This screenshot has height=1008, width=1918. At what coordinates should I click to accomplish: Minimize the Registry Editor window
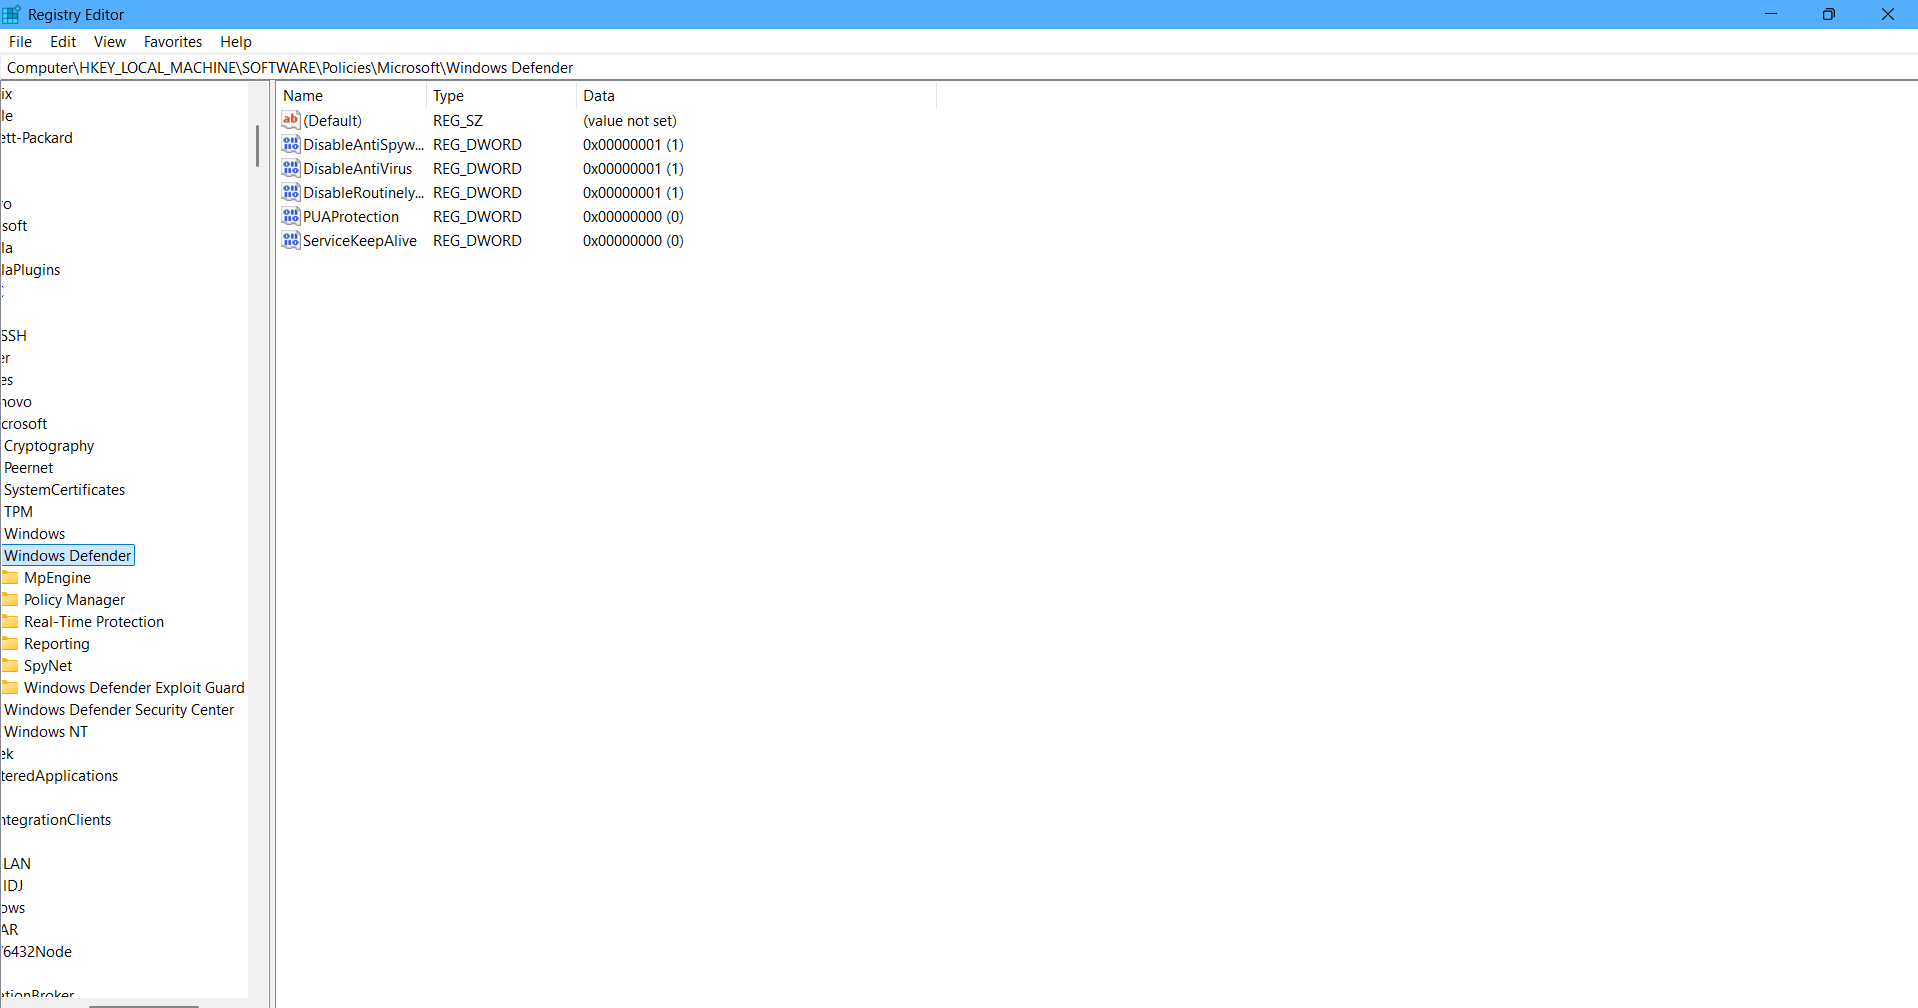point(1771,14)
